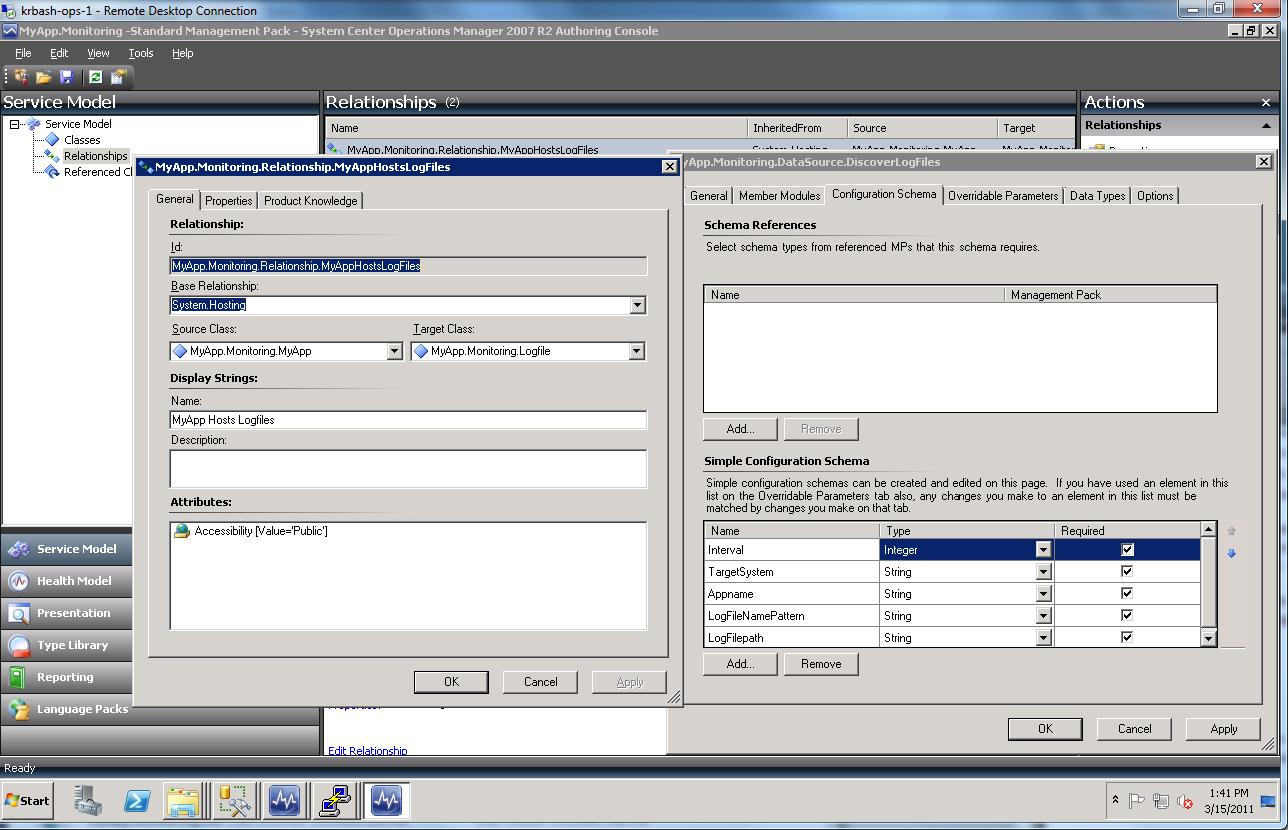Toggle Required checkbox for TargetSystem
This screenshot has width=1288, height=830.
1127,572
